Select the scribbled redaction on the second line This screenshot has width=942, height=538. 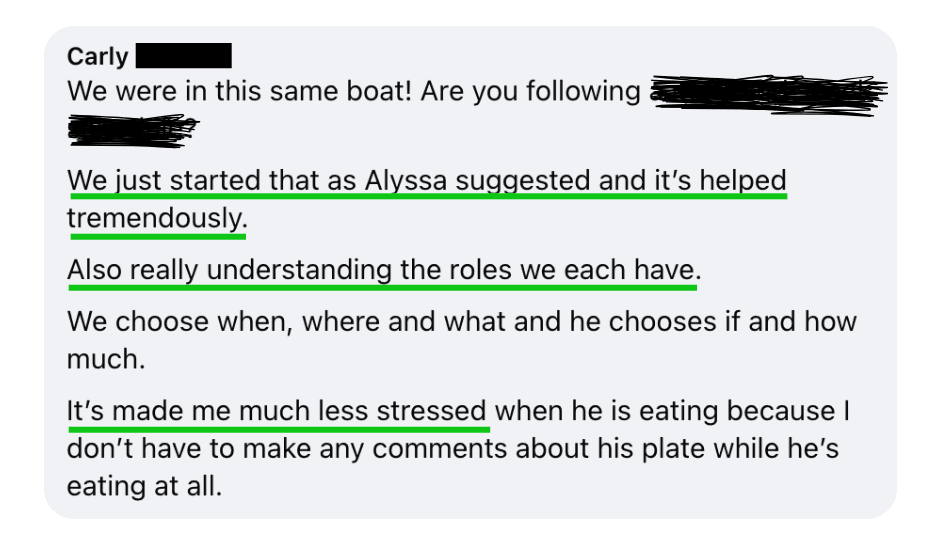(x=132, y=131)
